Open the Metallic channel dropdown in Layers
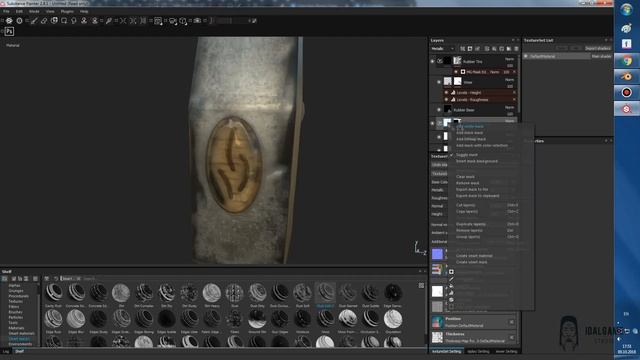The height and width of the screenshot is (360, 640). tap(442, 49)
